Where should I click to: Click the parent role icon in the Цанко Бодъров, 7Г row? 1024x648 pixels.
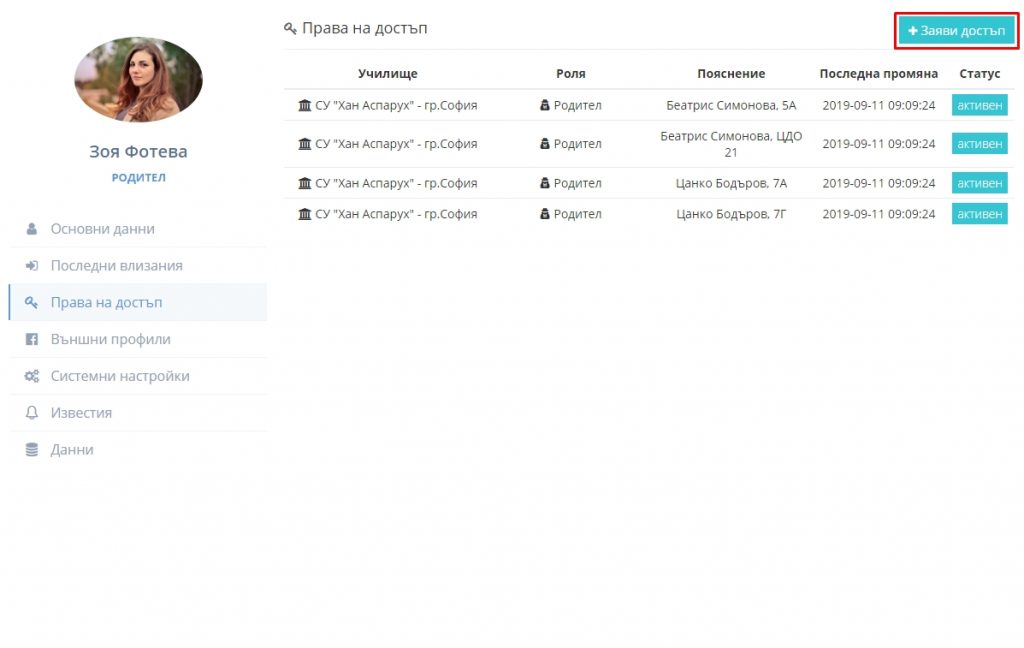point(545,214)
